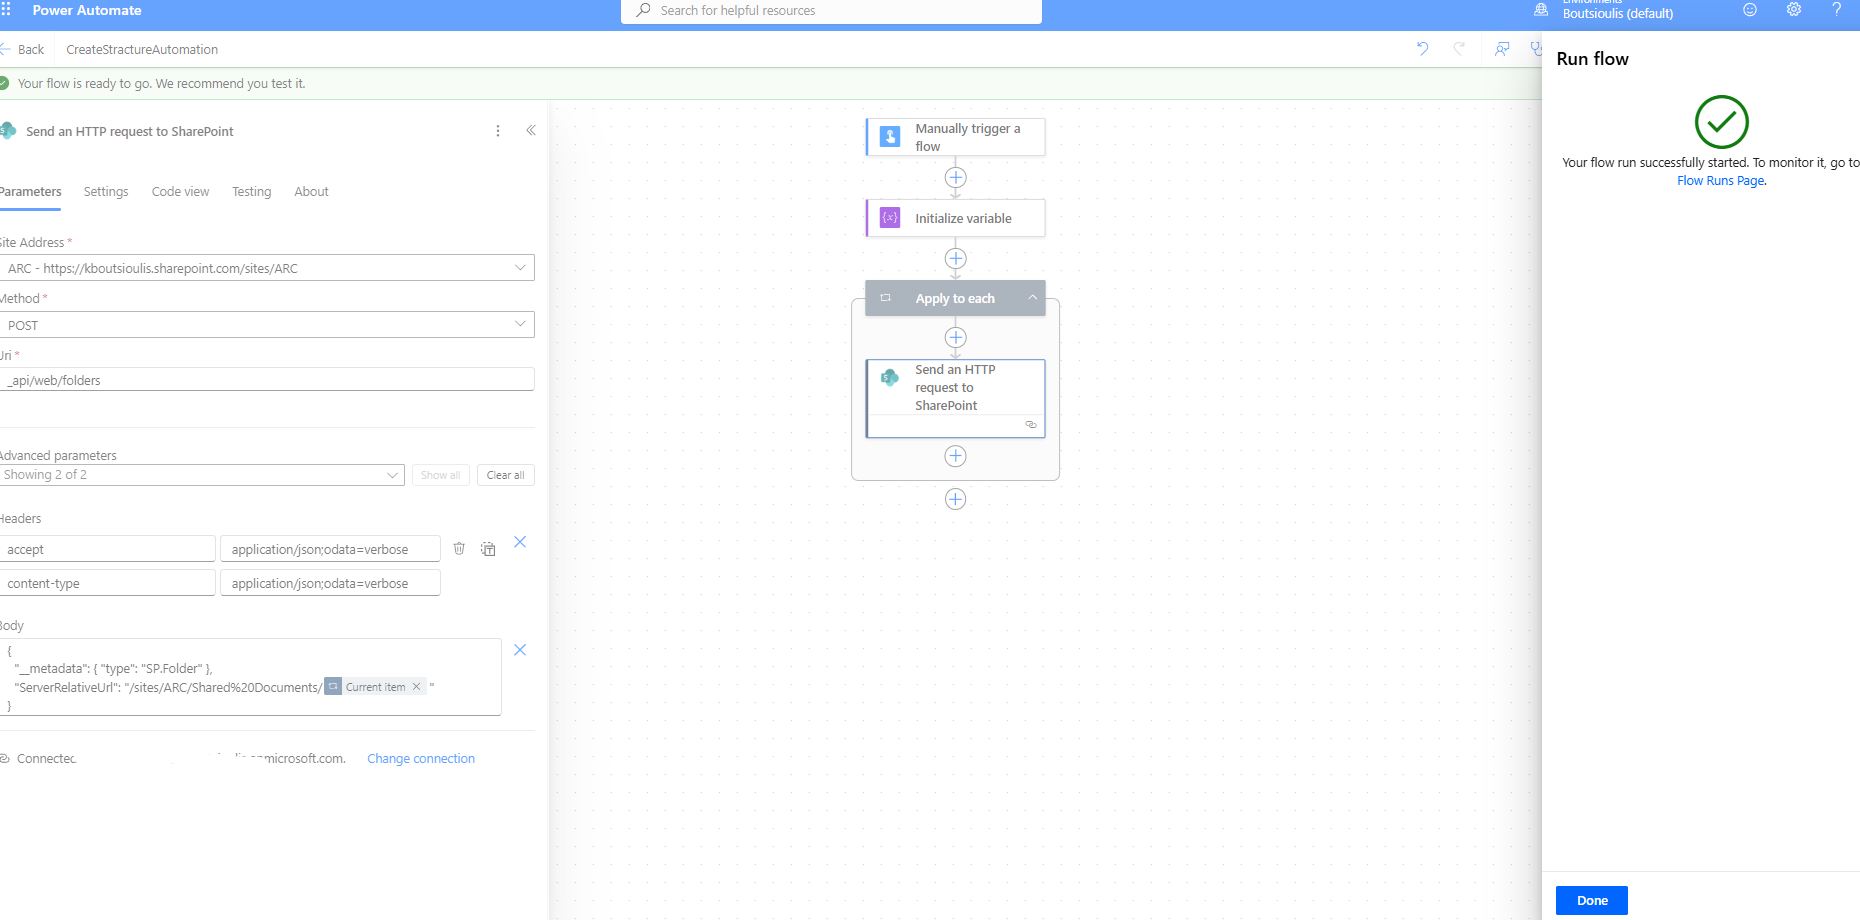Switch headers to text mode icon
The height and width of the screenshot is (920, 1860).
pos(488,549)
